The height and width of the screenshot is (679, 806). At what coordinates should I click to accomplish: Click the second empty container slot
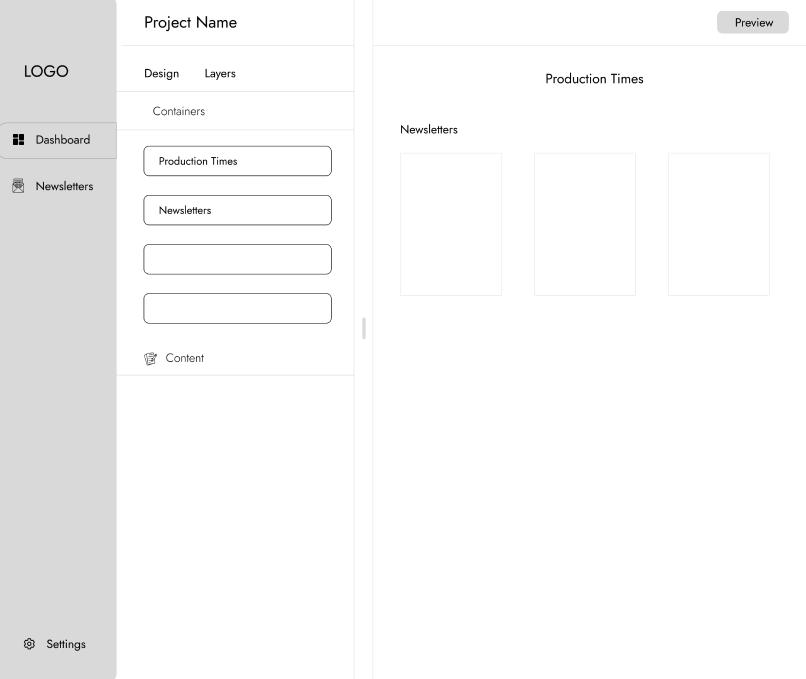pos(237,308)
